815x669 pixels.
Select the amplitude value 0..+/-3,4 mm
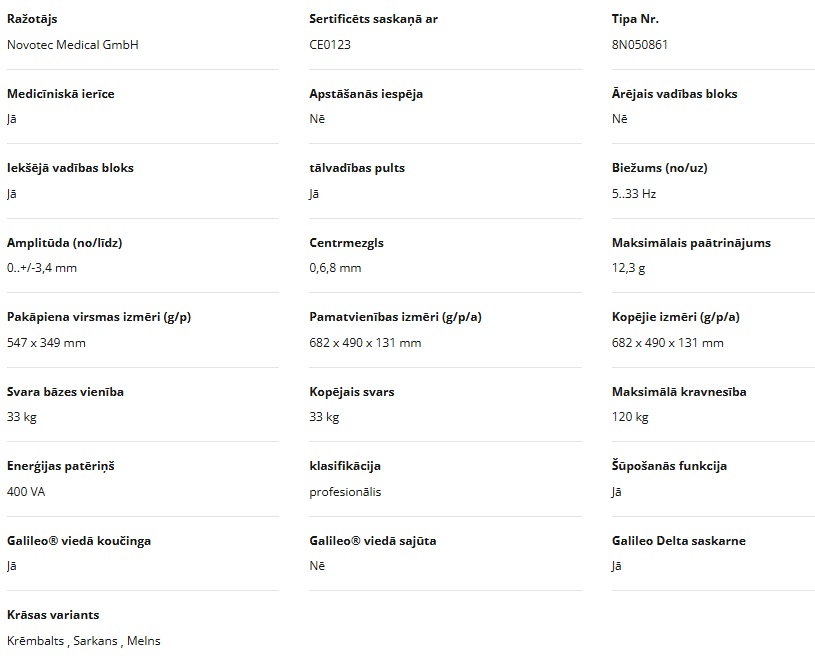42,268
